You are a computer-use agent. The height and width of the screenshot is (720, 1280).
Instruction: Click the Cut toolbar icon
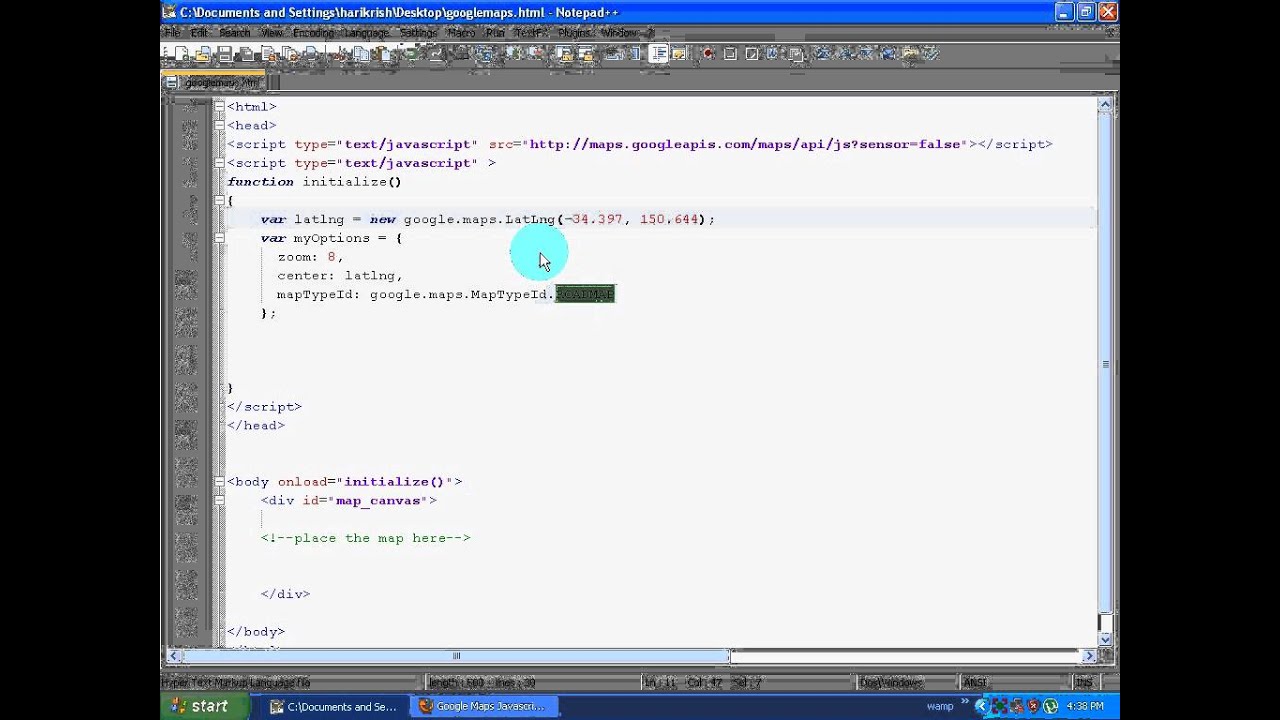pos(339,54)
